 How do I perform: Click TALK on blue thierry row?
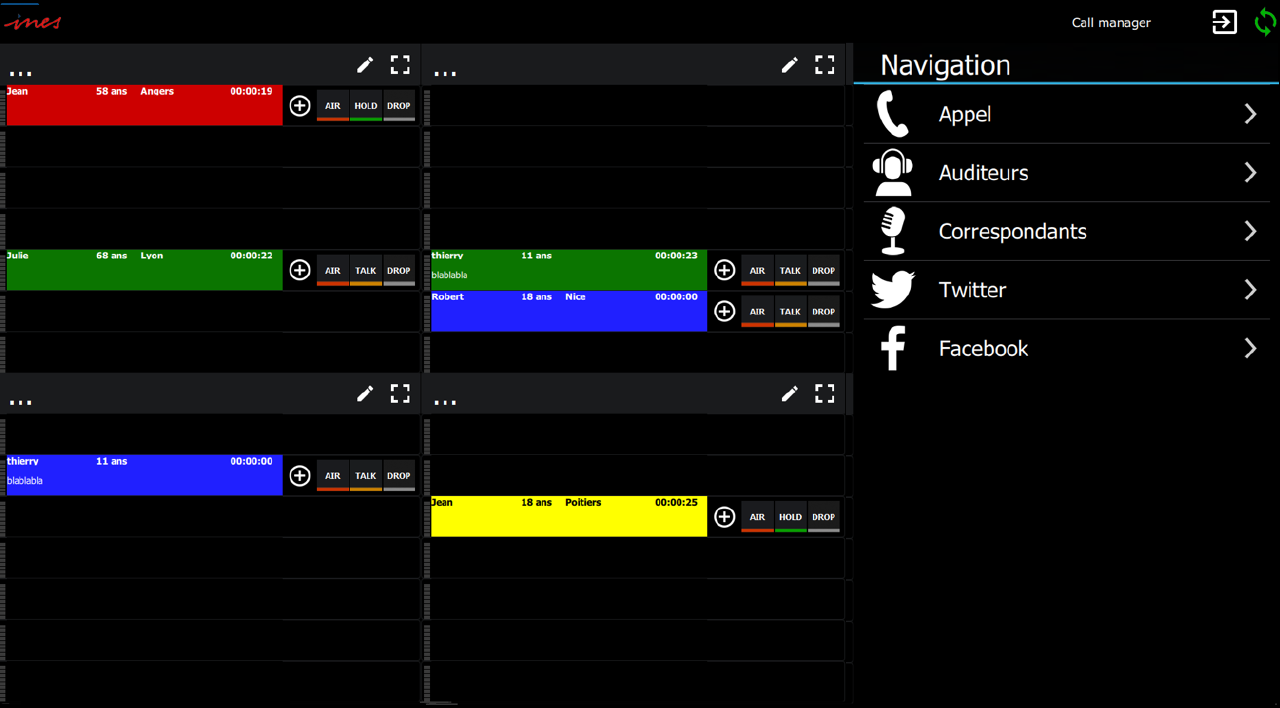coord(366,475)
